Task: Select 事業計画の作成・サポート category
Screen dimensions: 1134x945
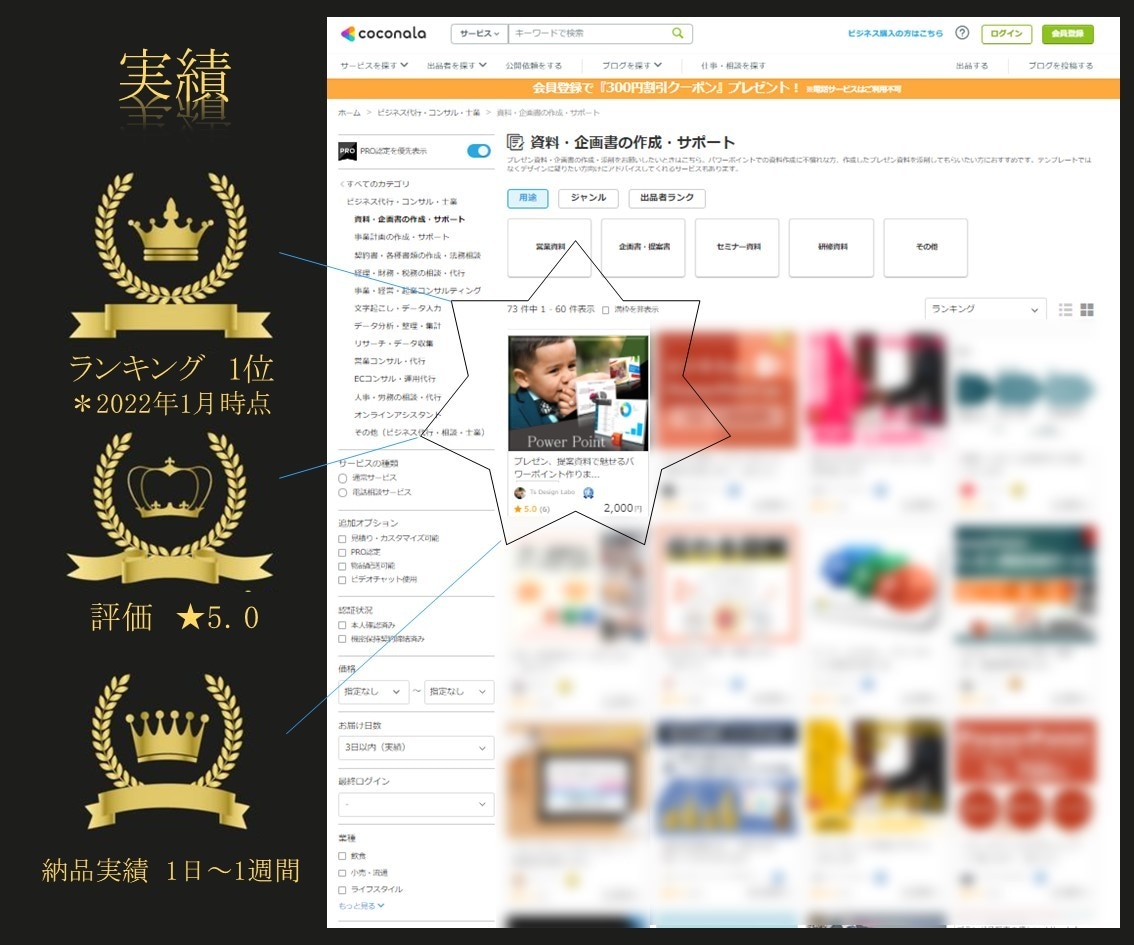Action: [x=401, y=237]
